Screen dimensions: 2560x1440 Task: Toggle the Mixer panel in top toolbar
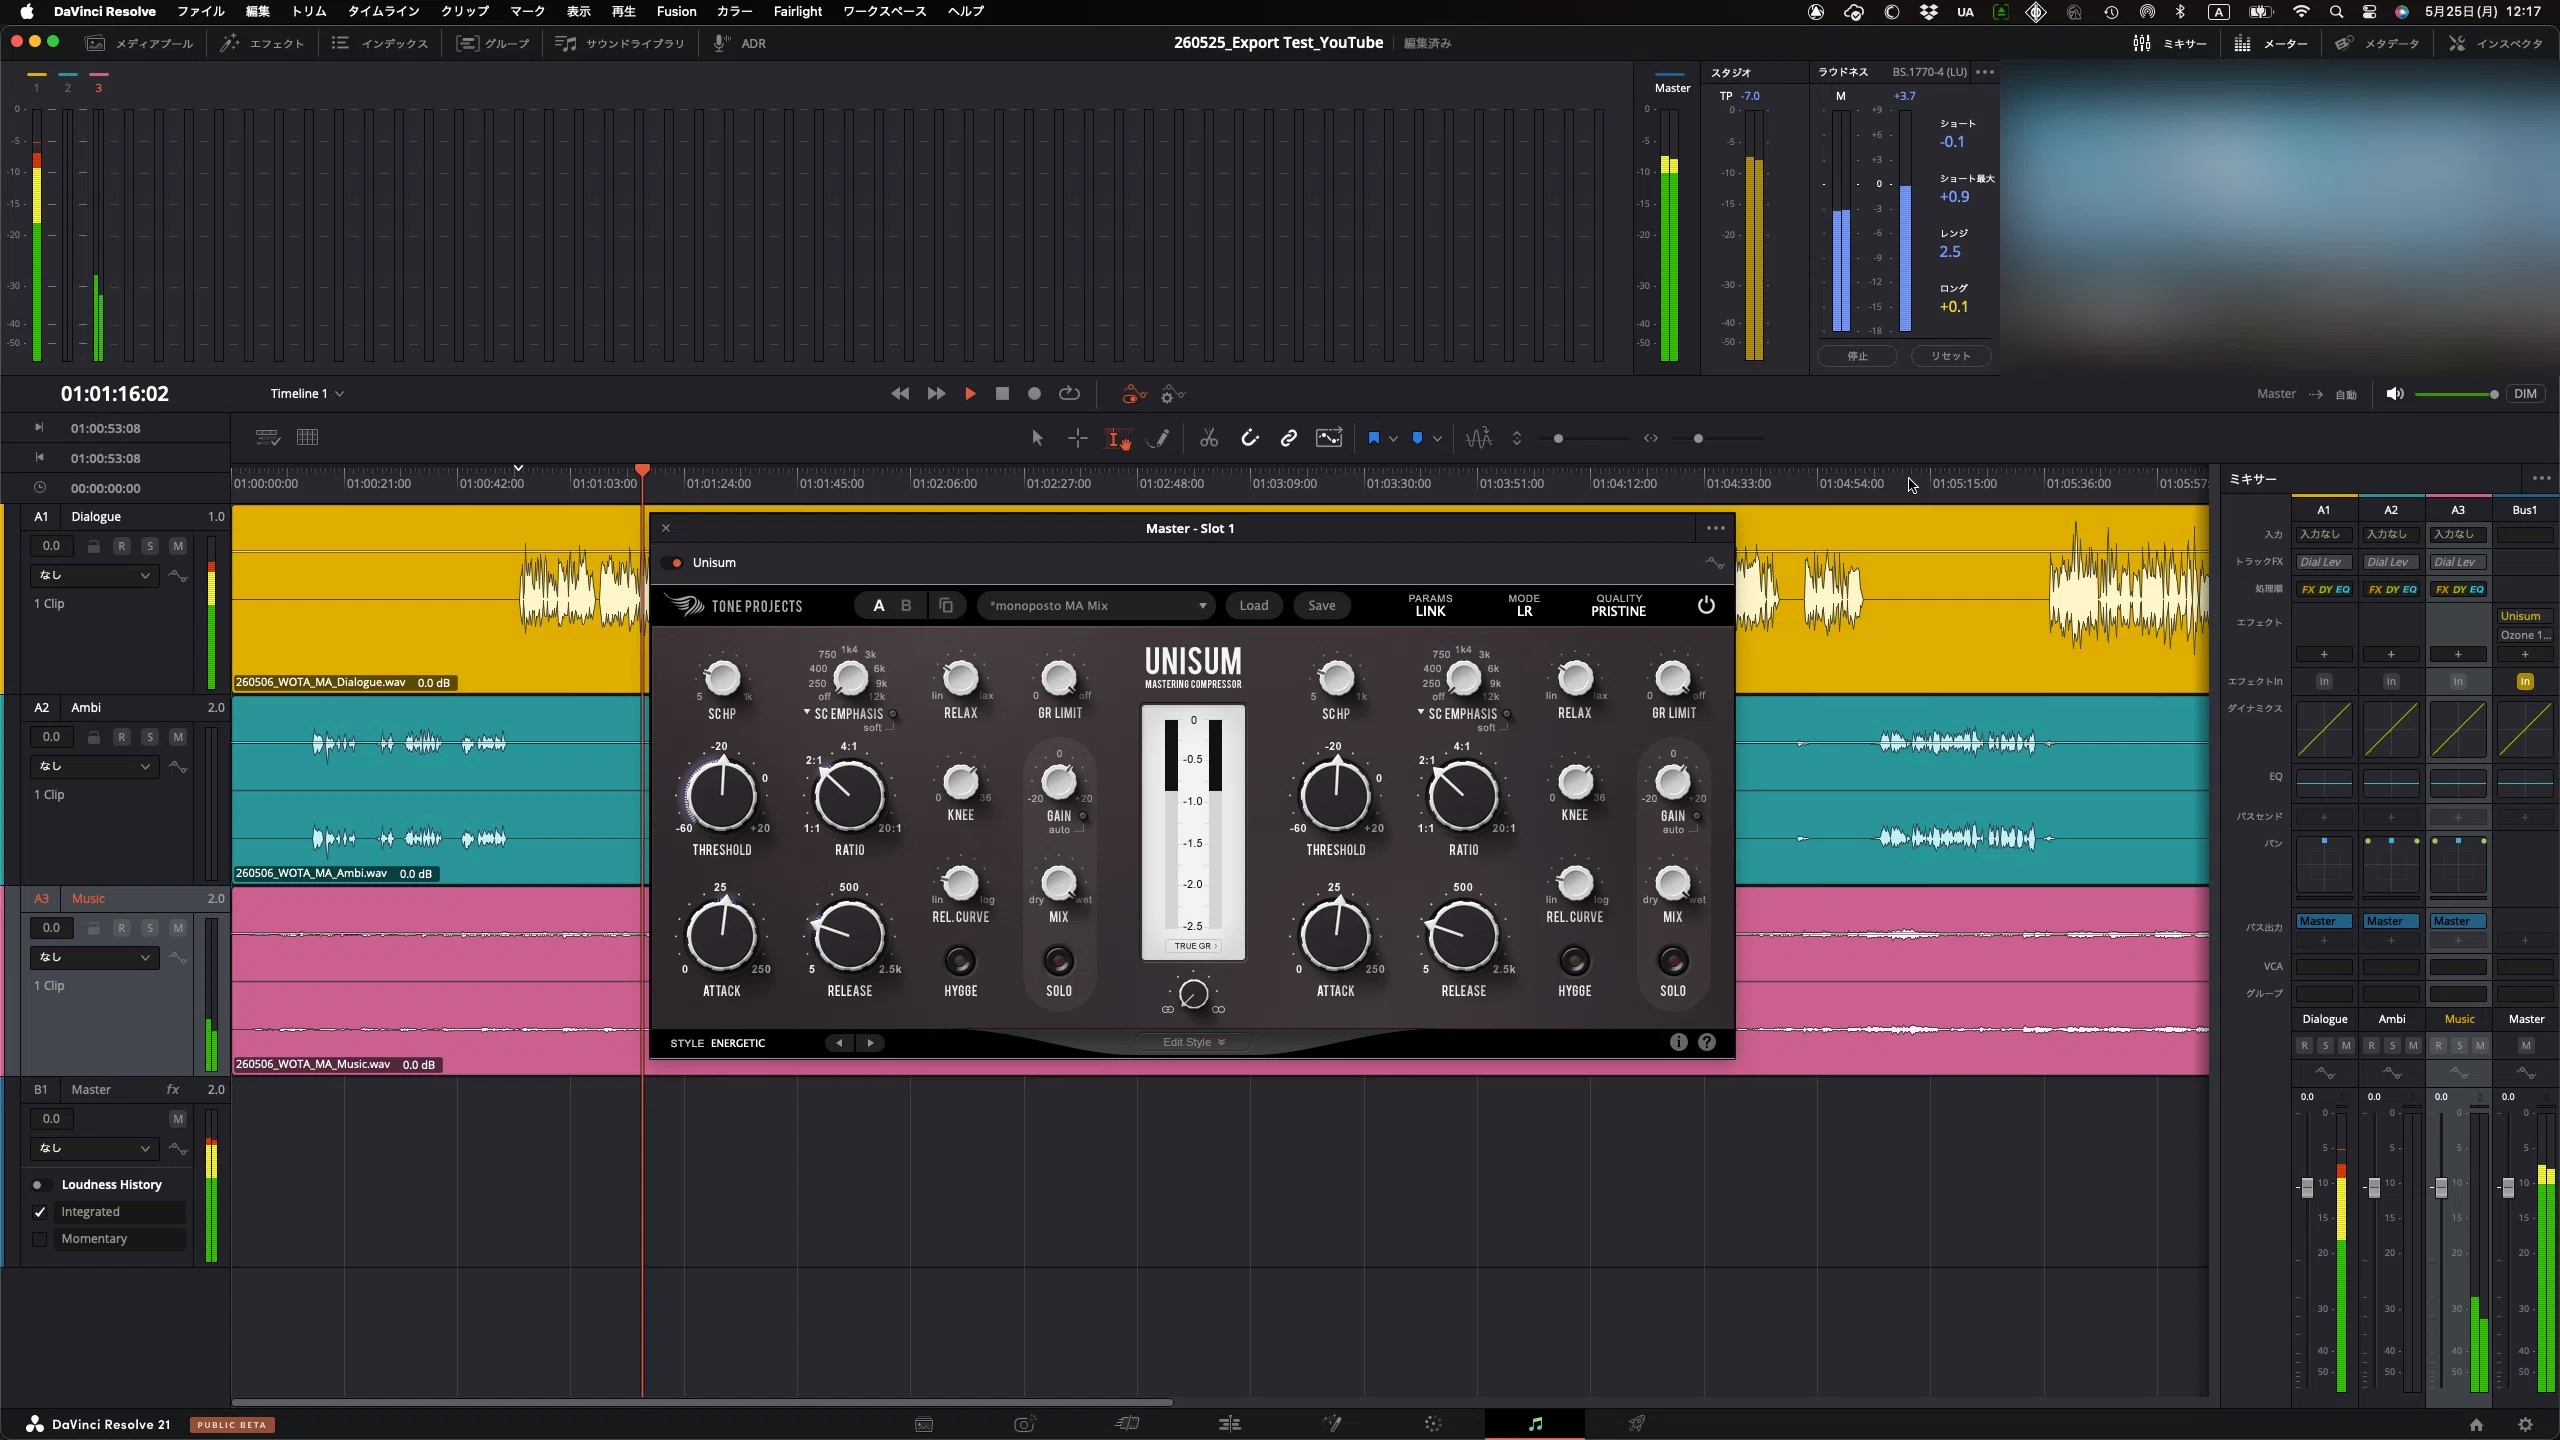click(2170, 43)
